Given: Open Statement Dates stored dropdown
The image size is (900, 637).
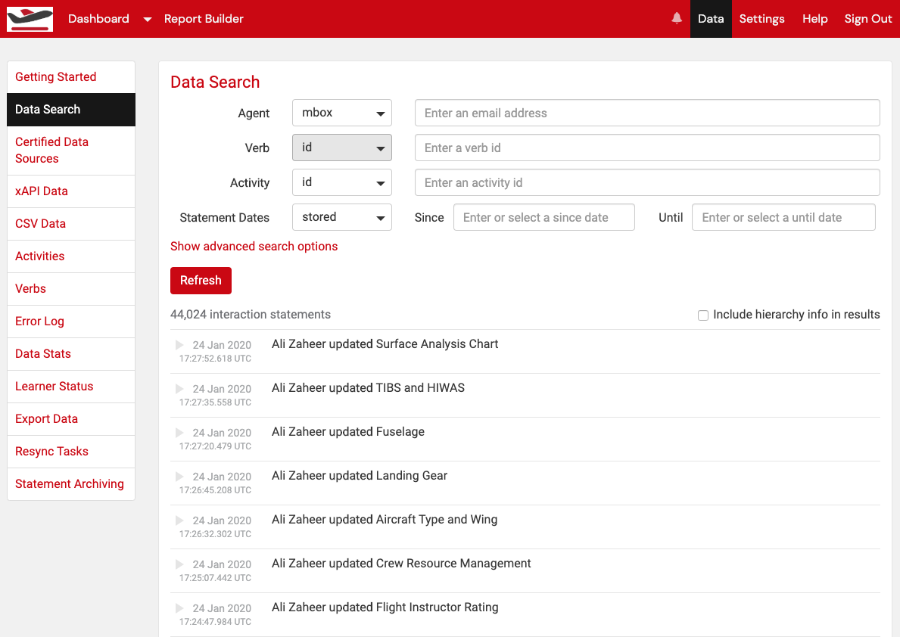Looking at the screenshot, I should [x=342, y=217].
